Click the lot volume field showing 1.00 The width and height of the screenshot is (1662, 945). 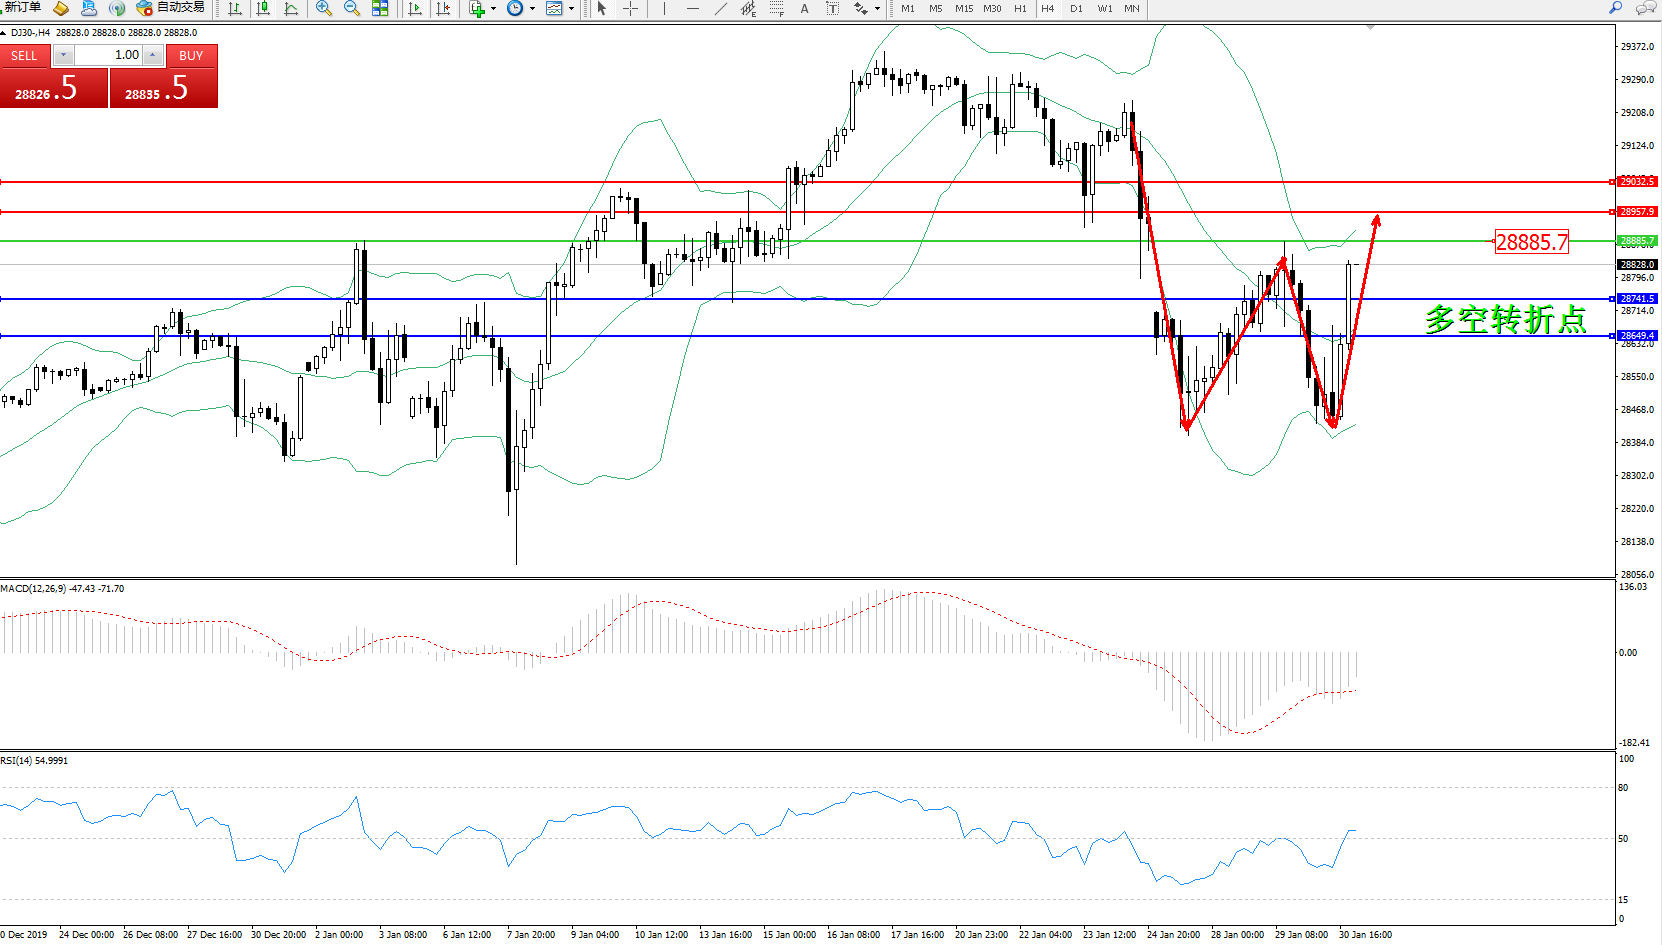click(x=108, y=55)
